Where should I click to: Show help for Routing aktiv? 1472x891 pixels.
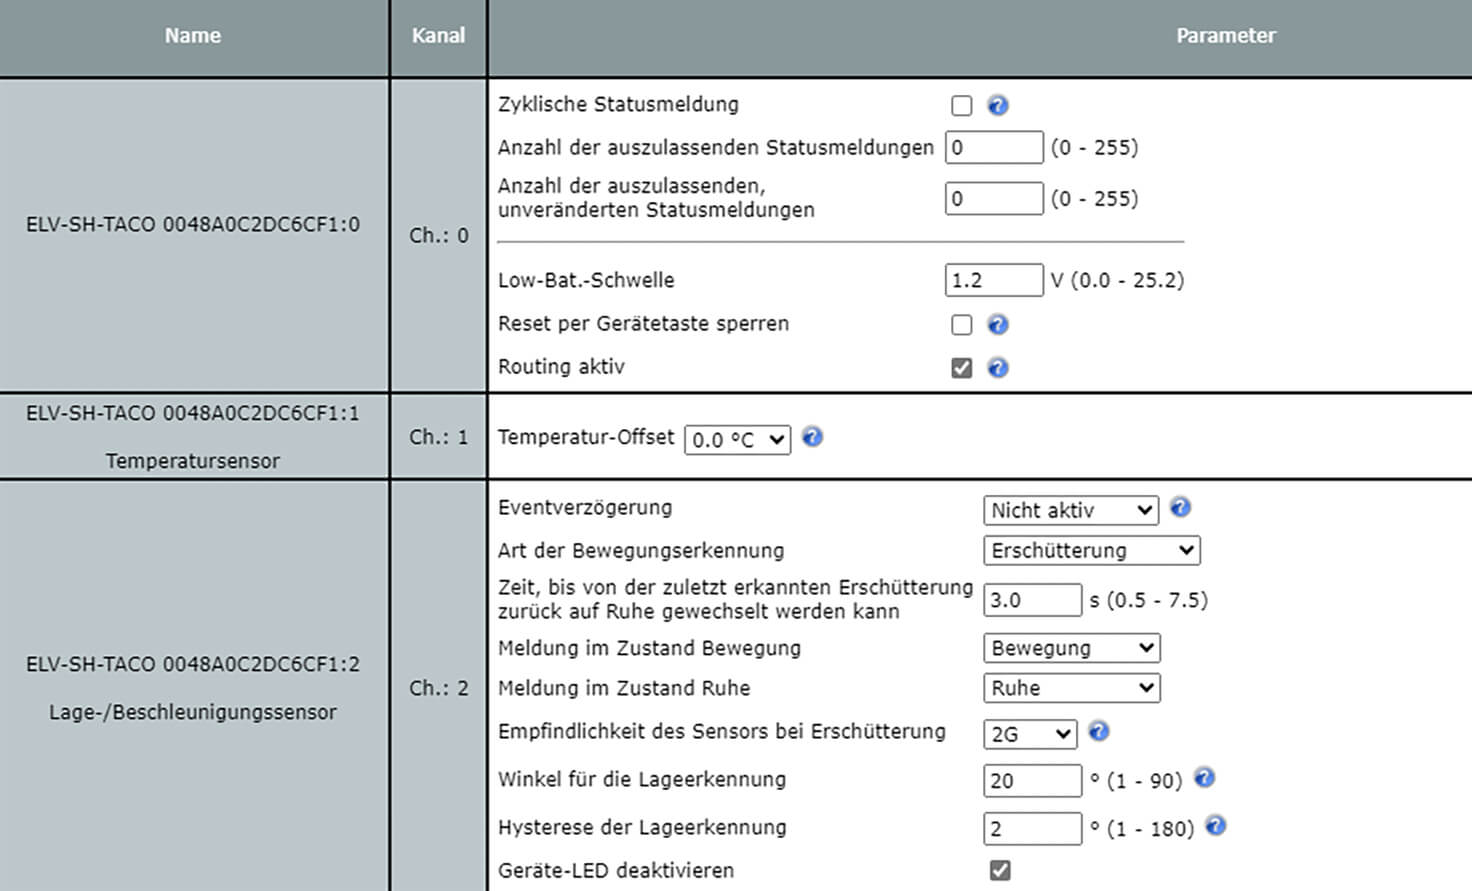(x=997, y=368)
